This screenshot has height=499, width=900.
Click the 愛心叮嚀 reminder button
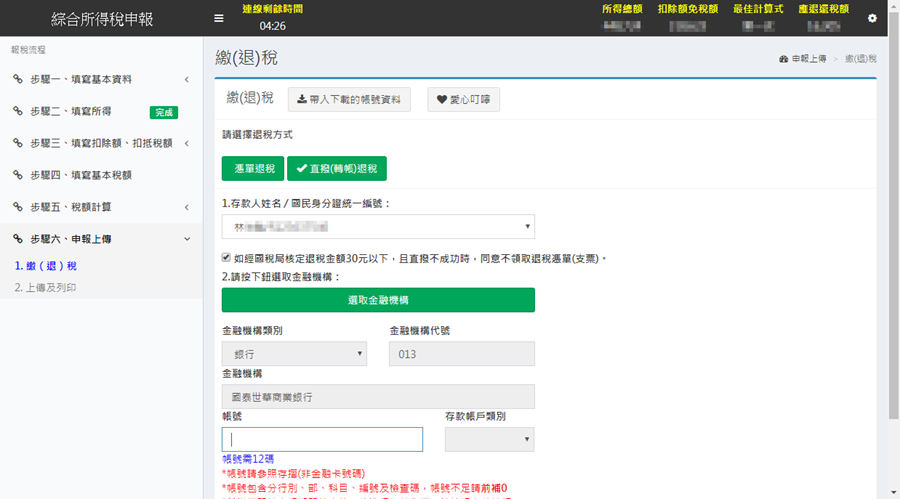click(x=464, y=100)
